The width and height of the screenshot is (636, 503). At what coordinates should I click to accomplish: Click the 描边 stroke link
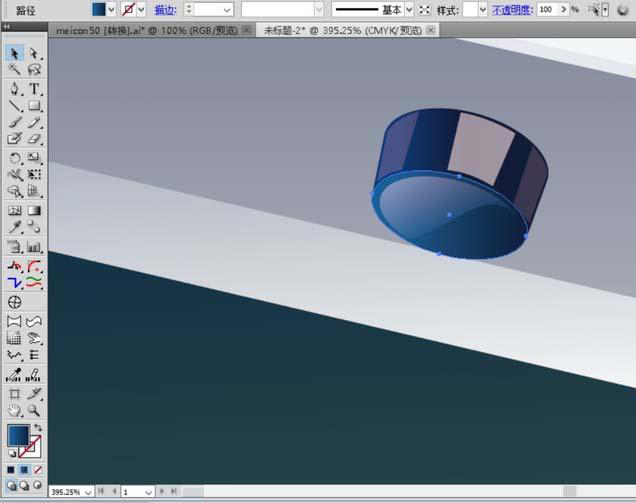click(165, 9)
